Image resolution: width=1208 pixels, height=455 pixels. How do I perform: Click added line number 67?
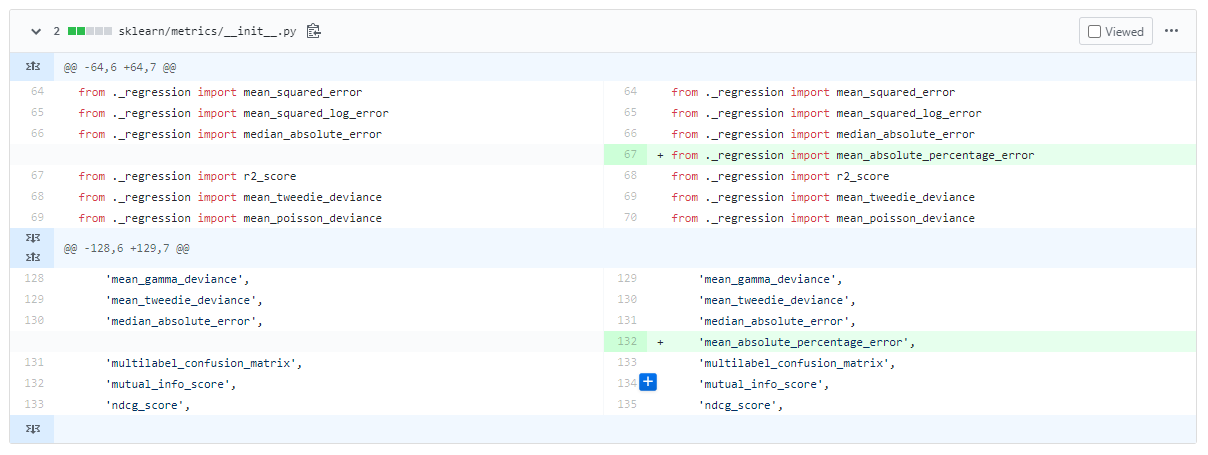(x=629, y=155)
